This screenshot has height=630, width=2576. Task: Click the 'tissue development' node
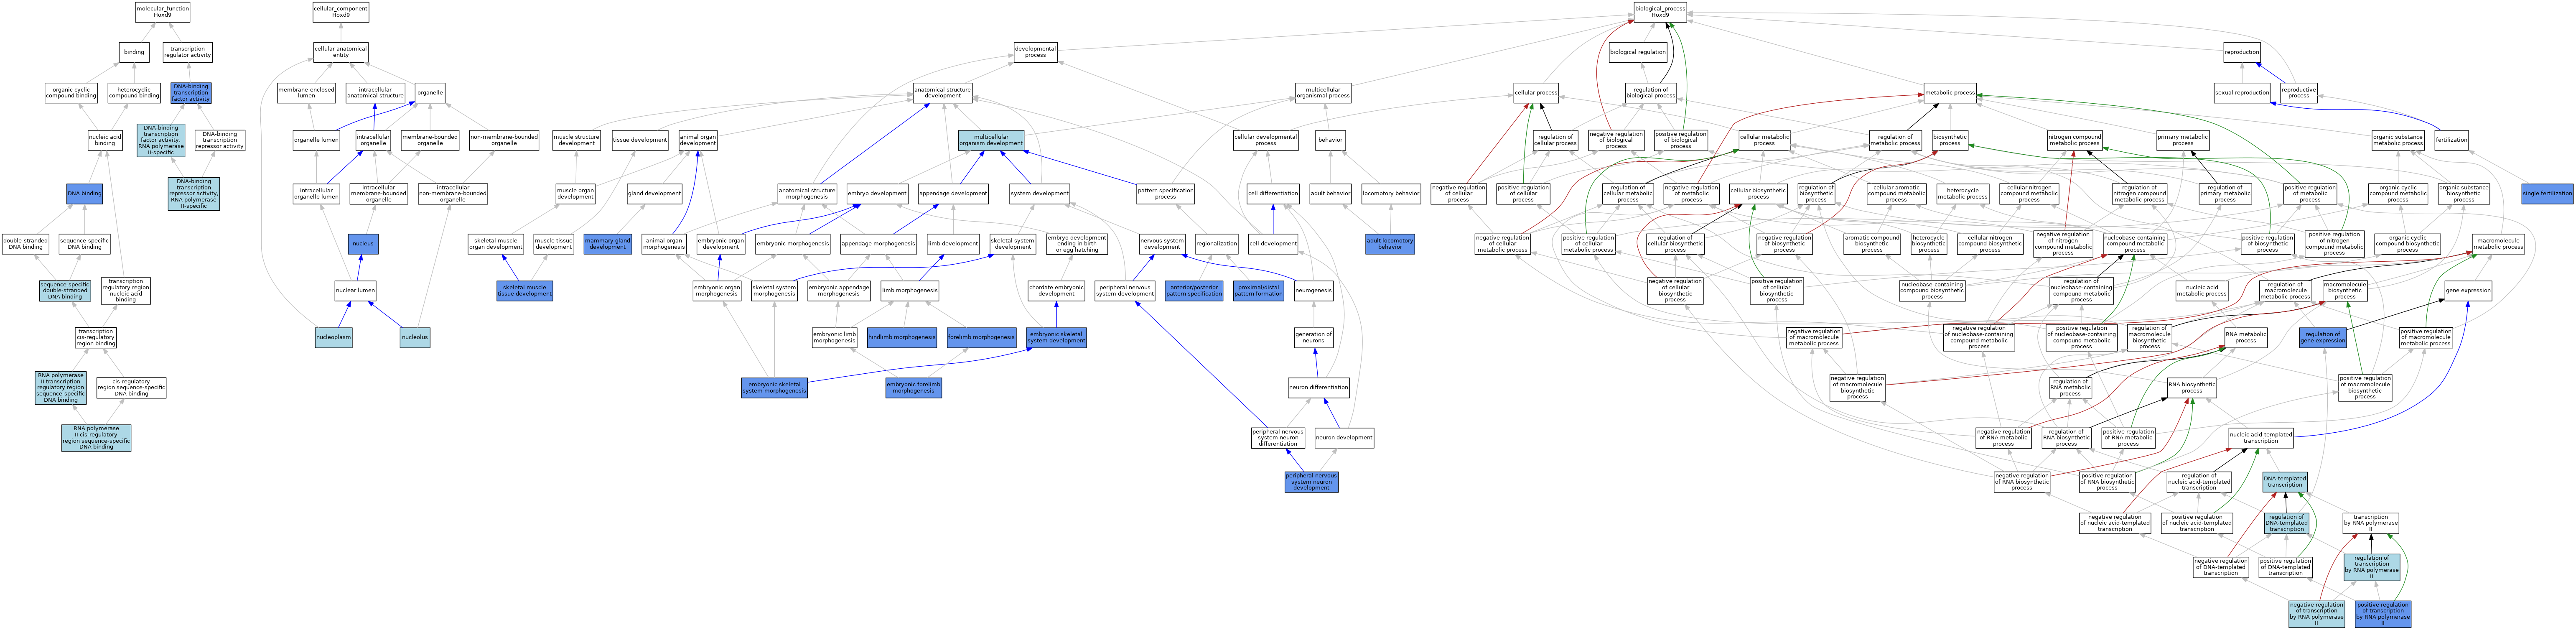640,140
